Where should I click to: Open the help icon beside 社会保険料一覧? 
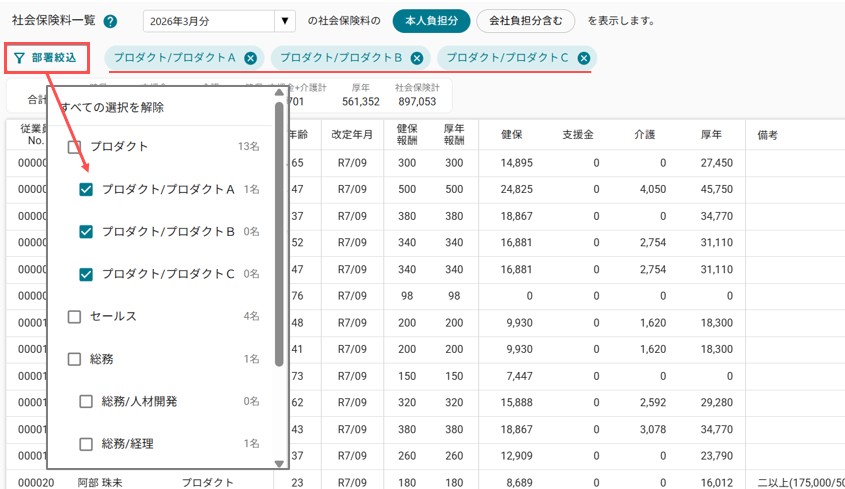(110, 22)
